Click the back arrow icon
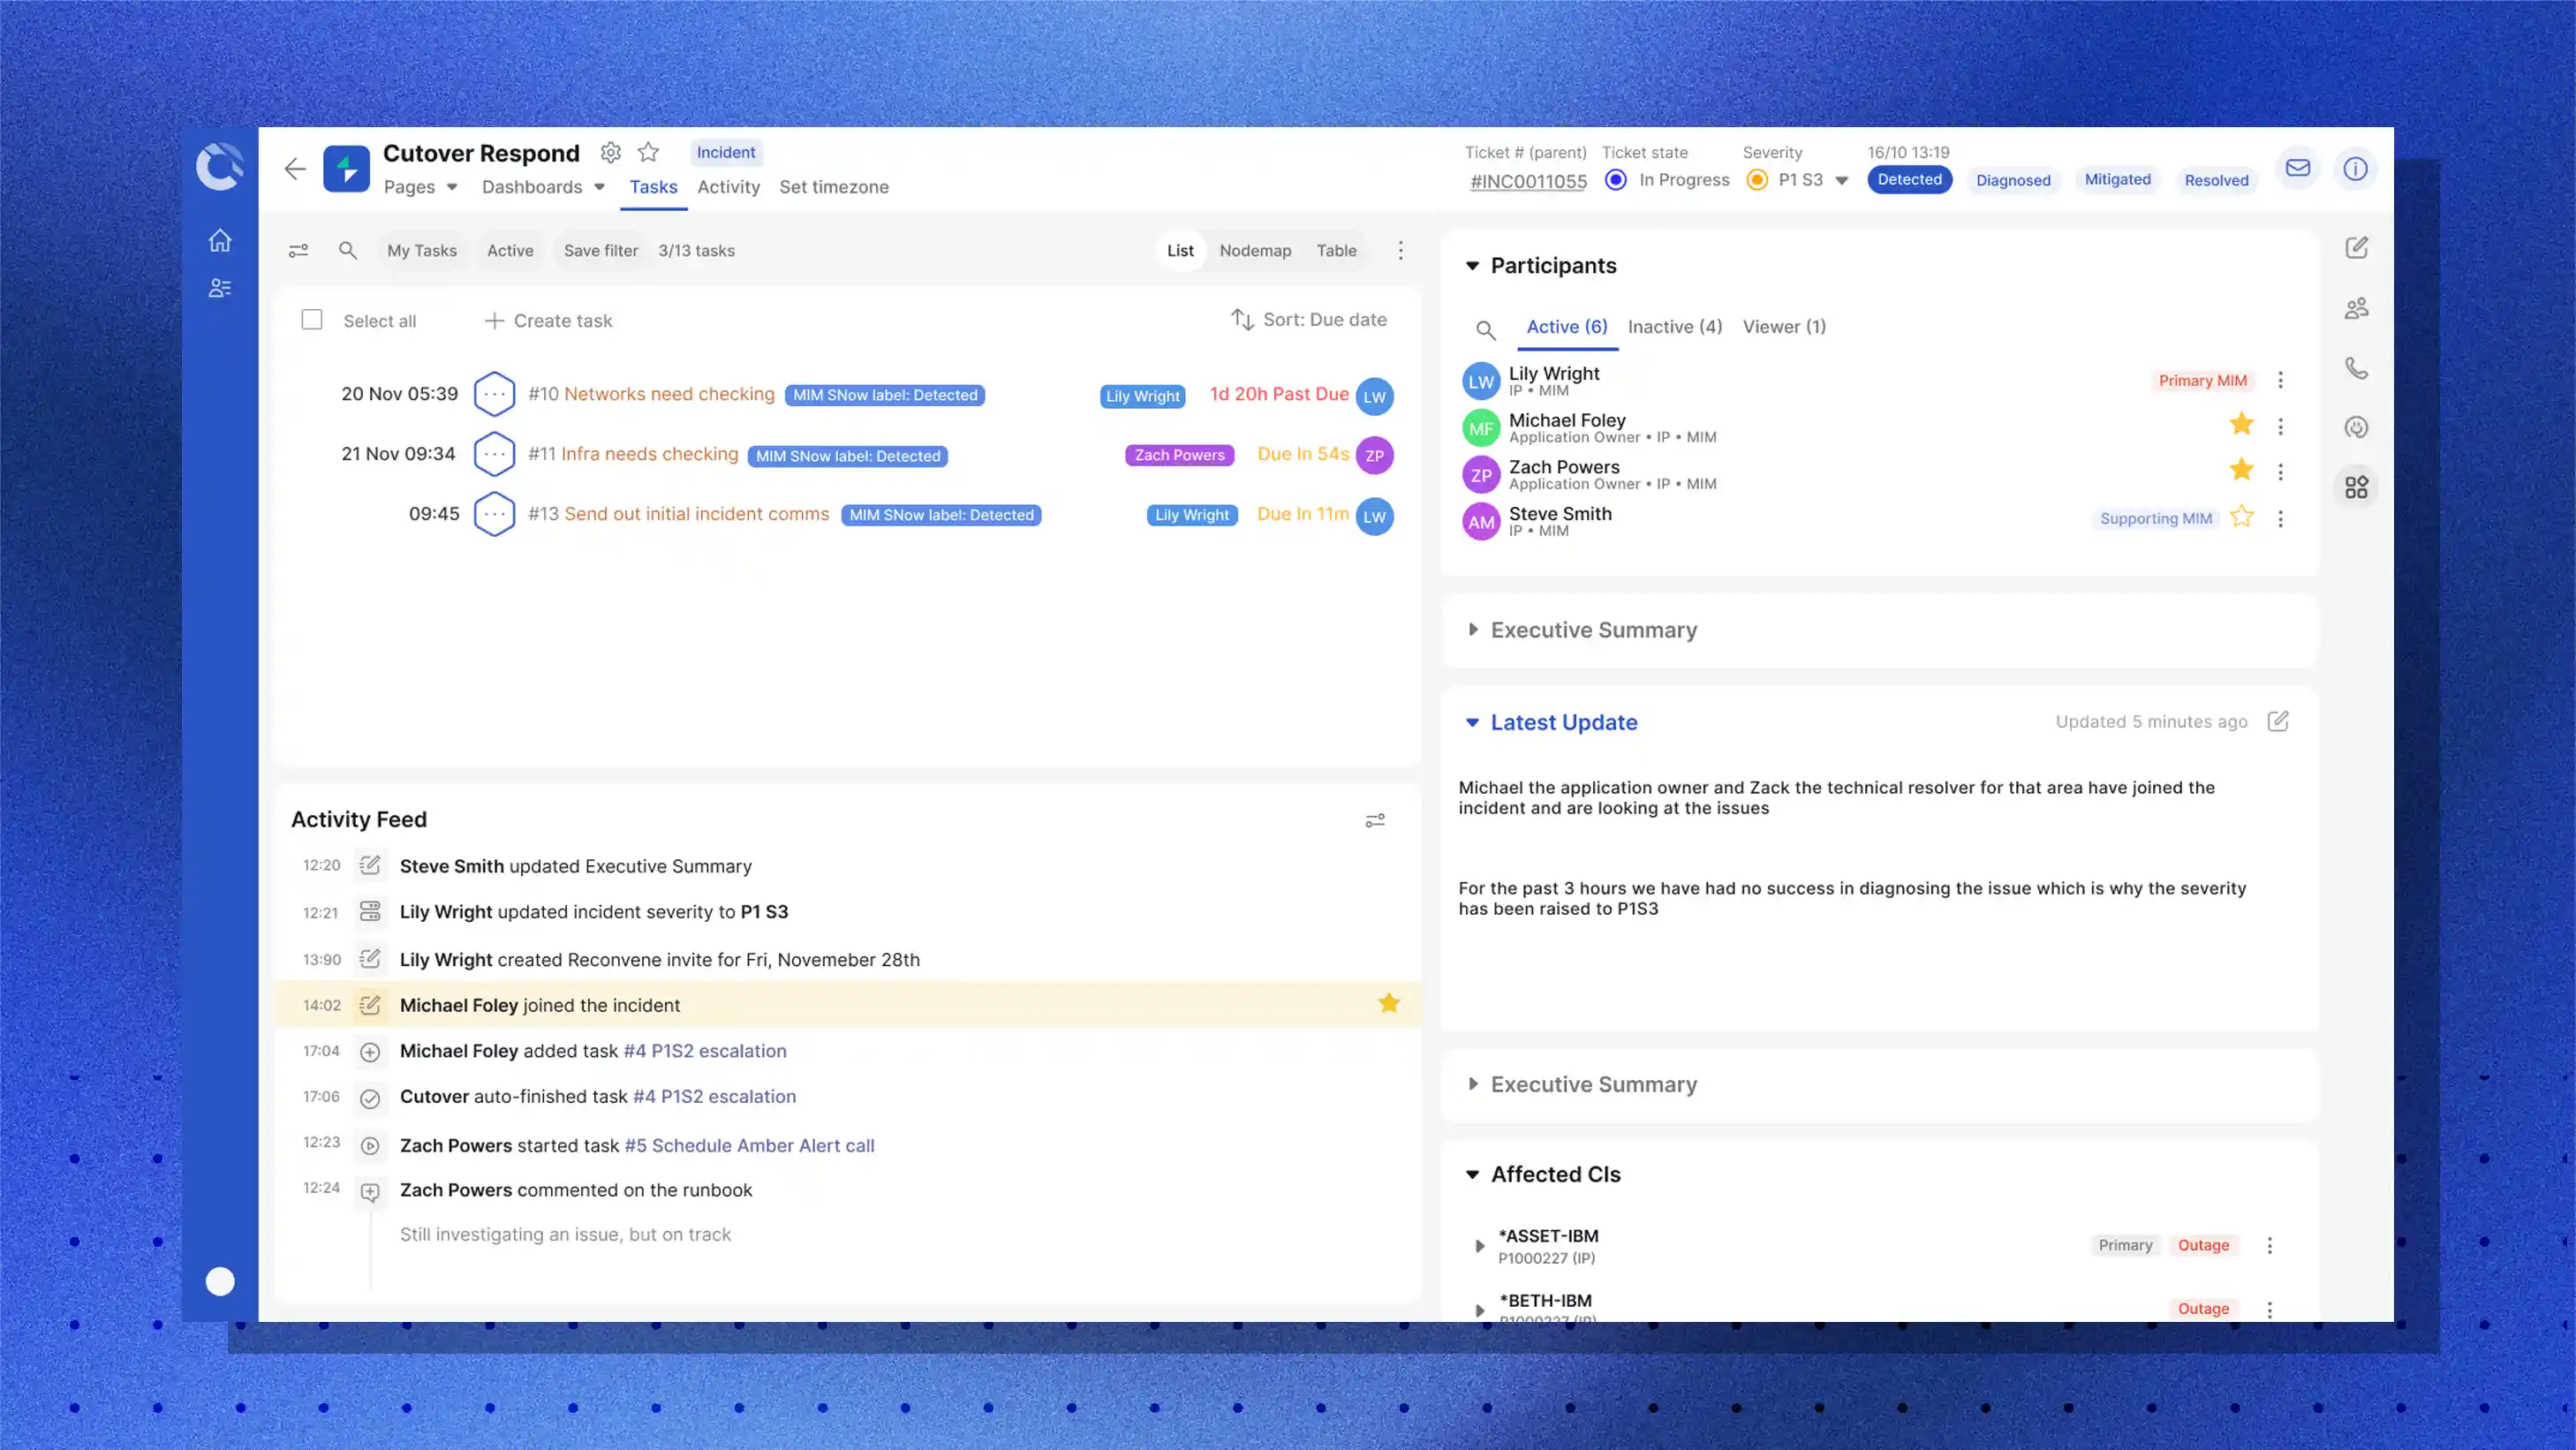The image size is (2576, 1450). click(294, 169)
